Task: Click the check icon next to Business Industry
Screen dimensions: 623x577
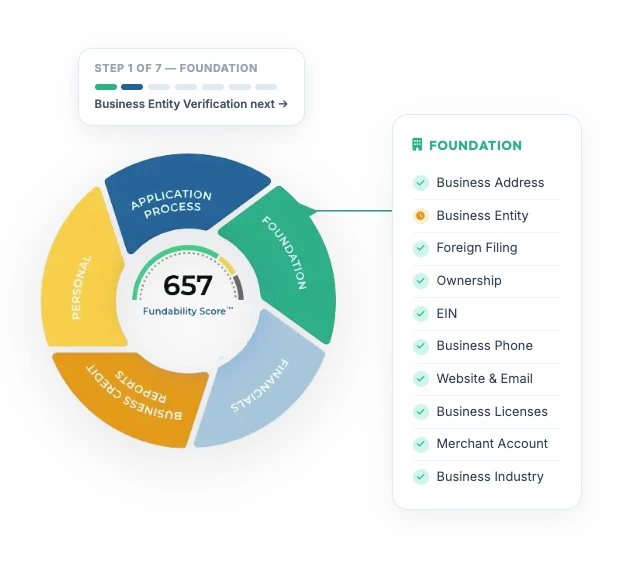Action: 421,476
